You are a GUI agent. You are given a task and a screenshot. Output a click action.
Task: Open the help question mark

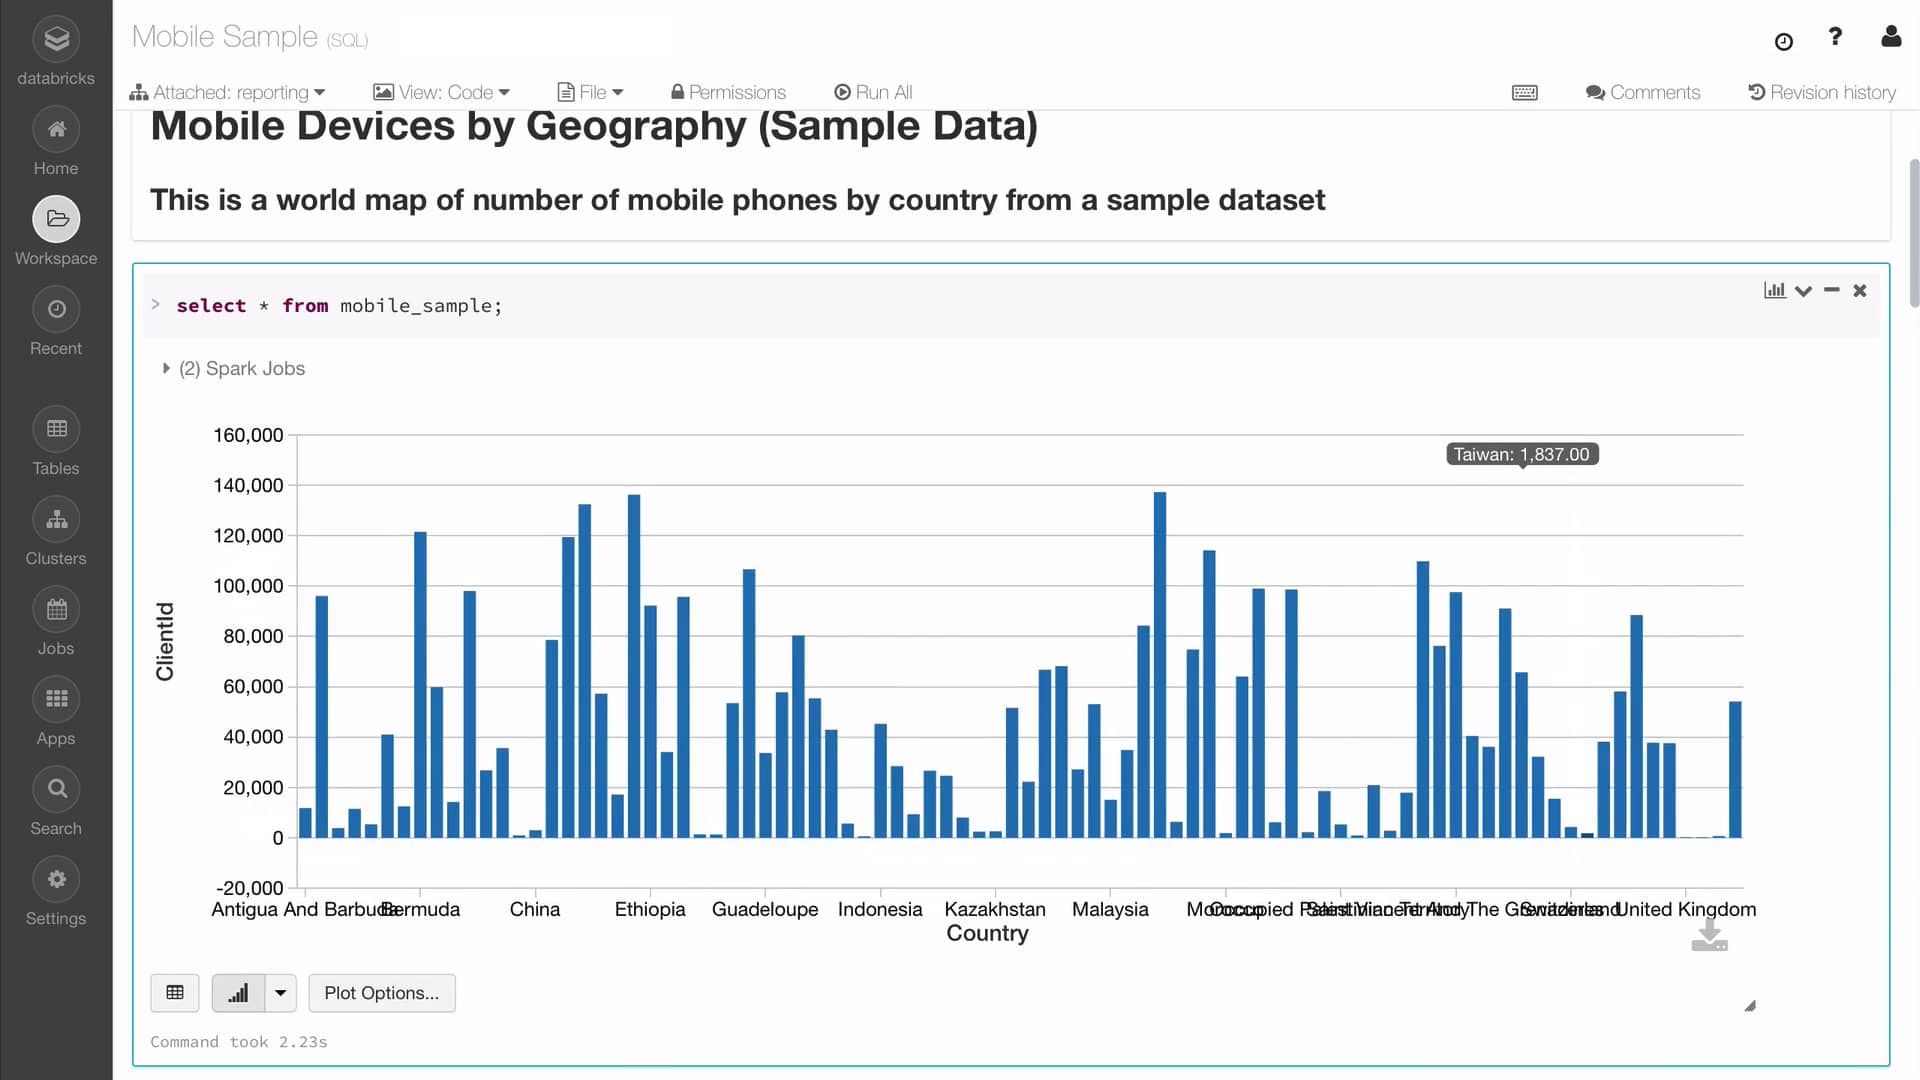(x=1835, y=37)
